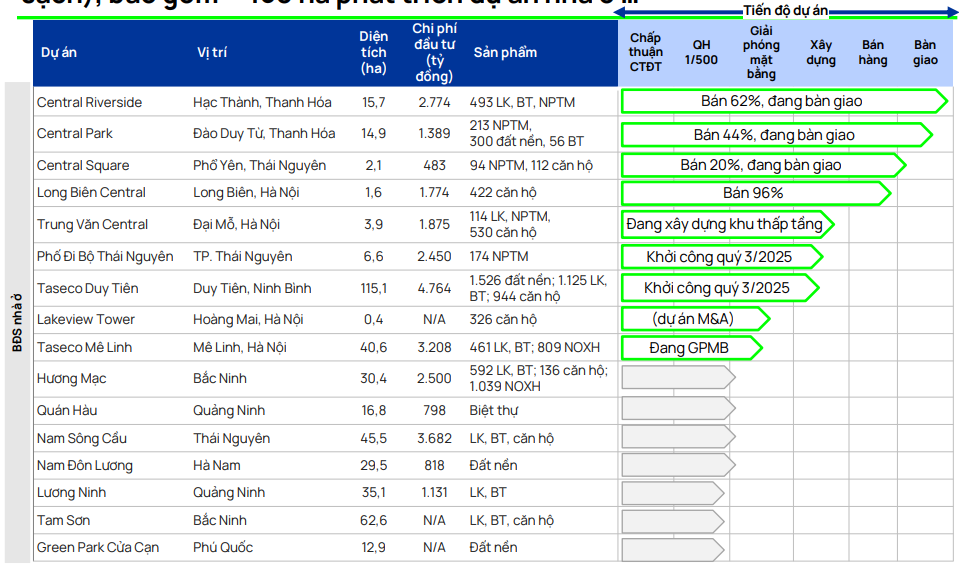Click the 'Sản phẩm' column header
Screen dimensions: 959x568
(505, 53)
